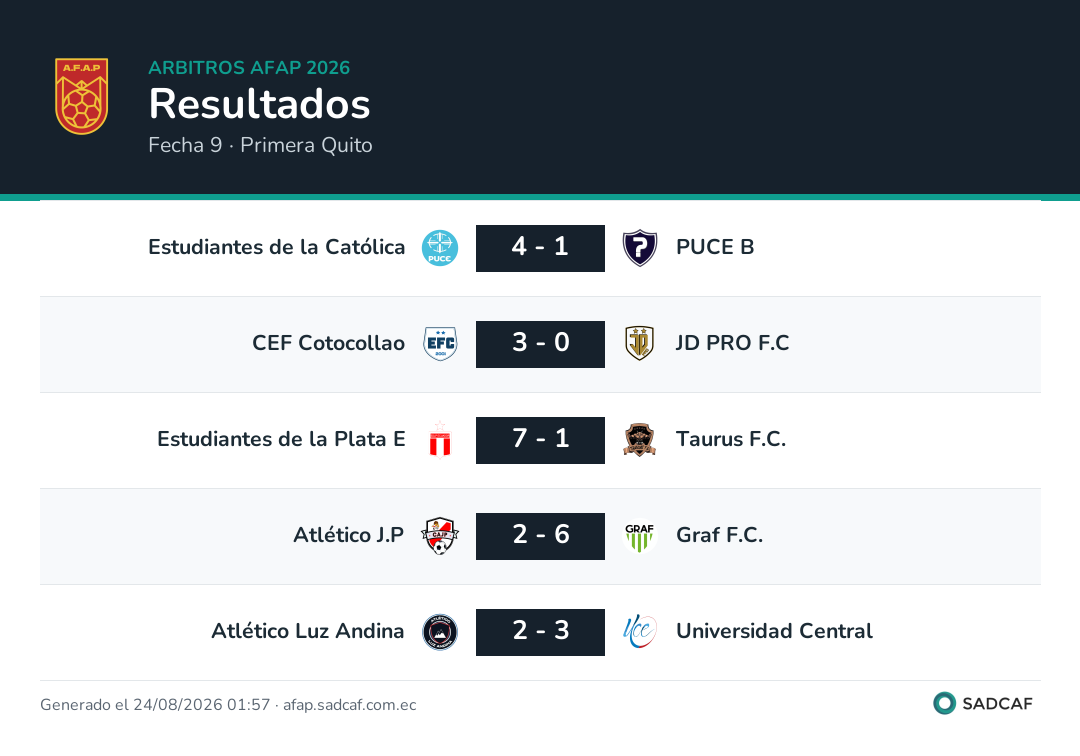This screenshot has height=756, width=1080.
Task: Click Atlético Luz Andina round crest
Action: 440,632
